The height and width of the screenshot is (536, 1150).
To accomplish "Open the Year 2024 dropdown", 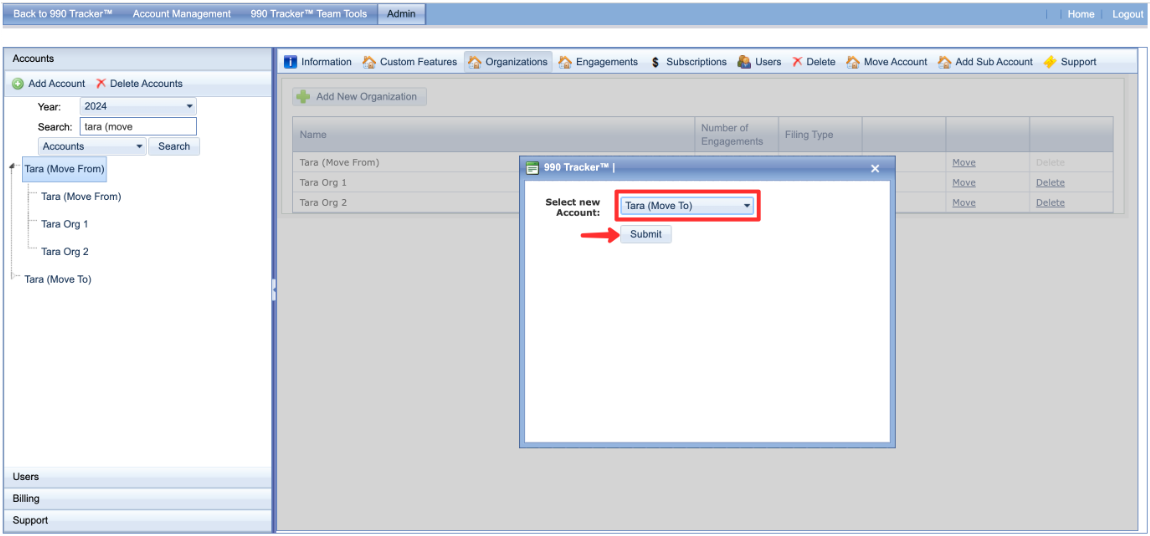I will 138,106.
